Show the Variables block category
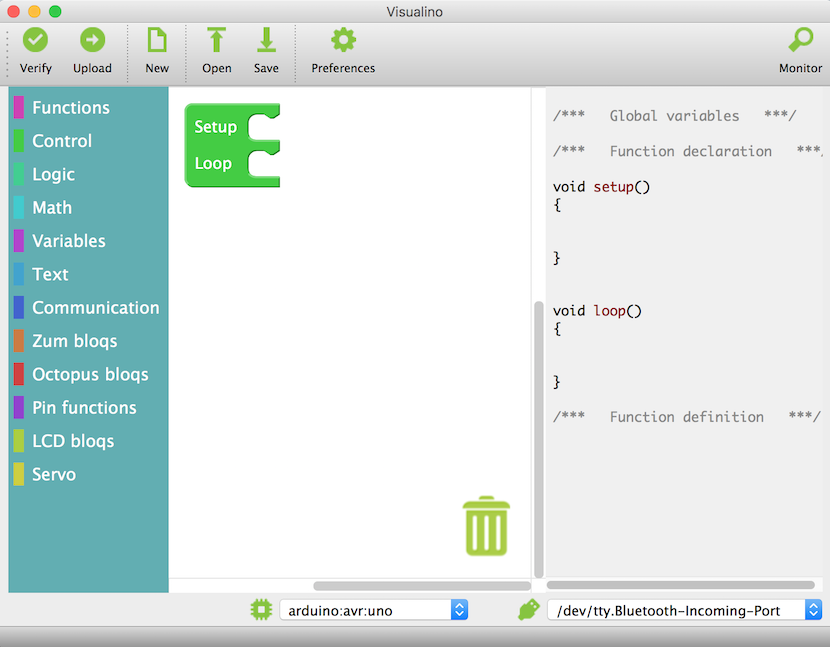The width and height of the screenshot is (830, 647). click(68, 241)
